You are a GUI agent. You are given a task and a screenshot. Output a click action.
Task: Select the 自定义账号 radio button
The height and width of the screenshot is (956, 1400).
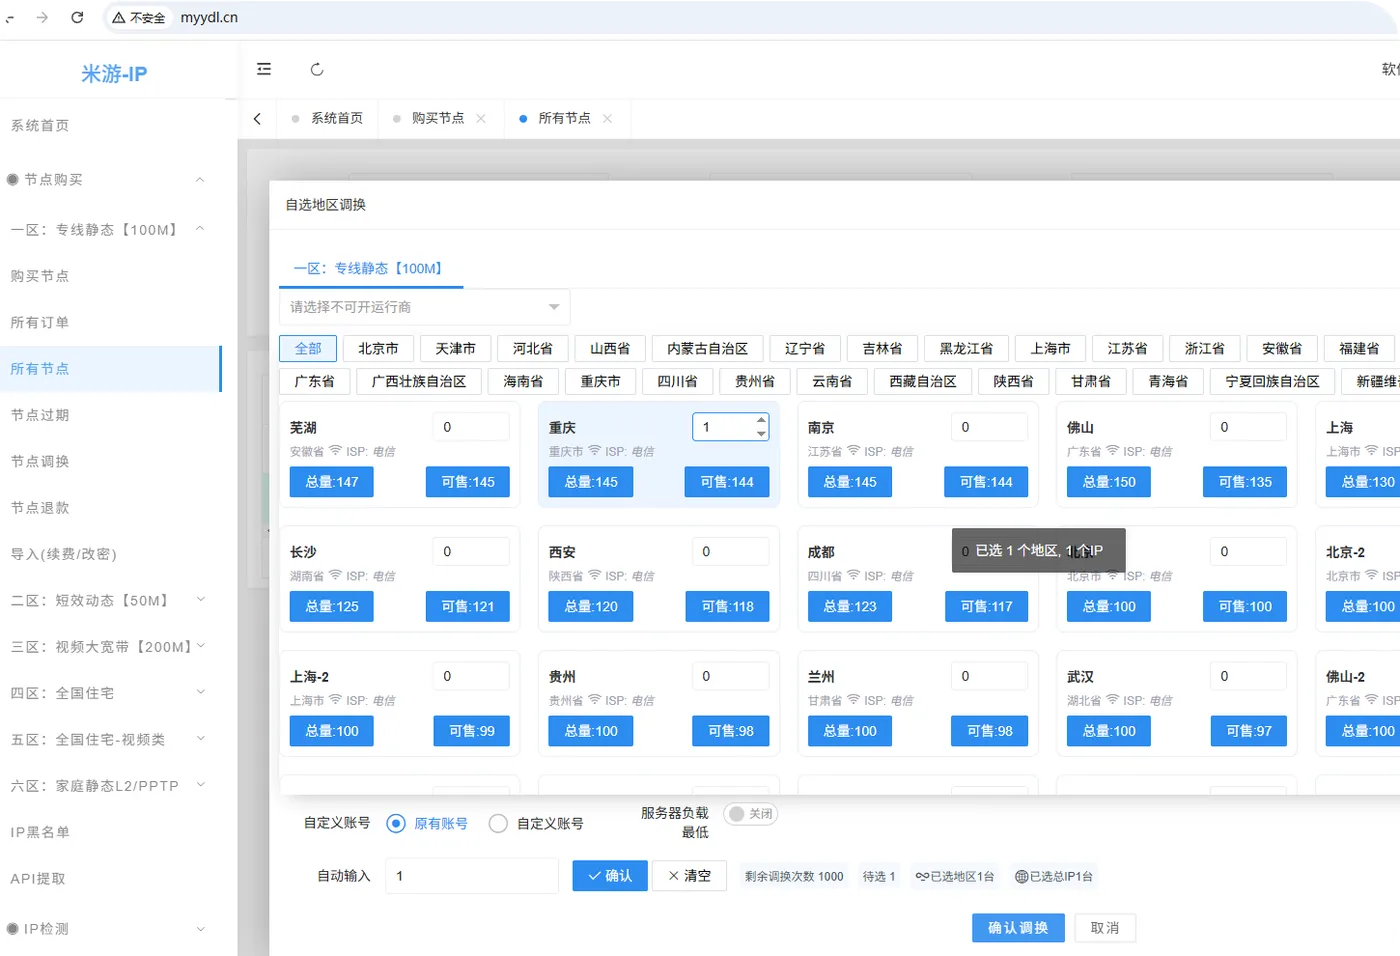[498, 824]
